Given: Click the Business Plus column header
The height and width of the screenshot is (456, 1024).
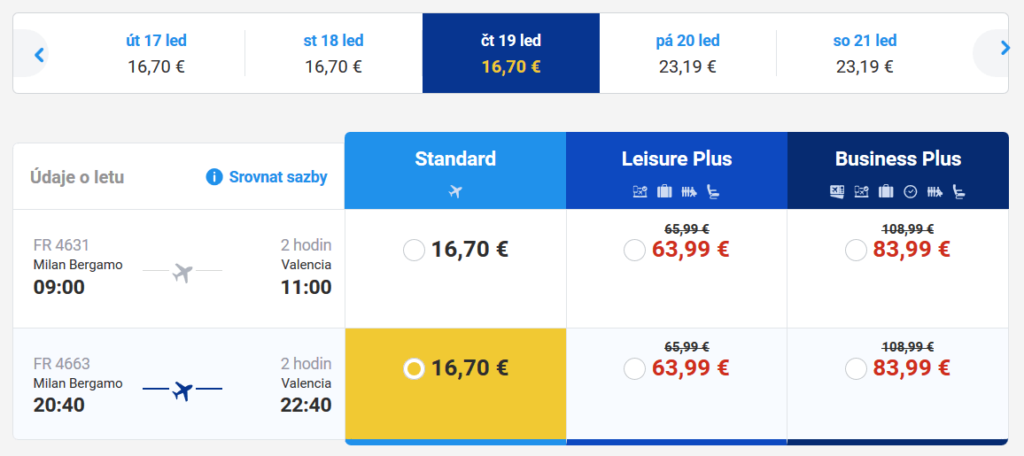Looking at the screenshot, I should point(898,171).
